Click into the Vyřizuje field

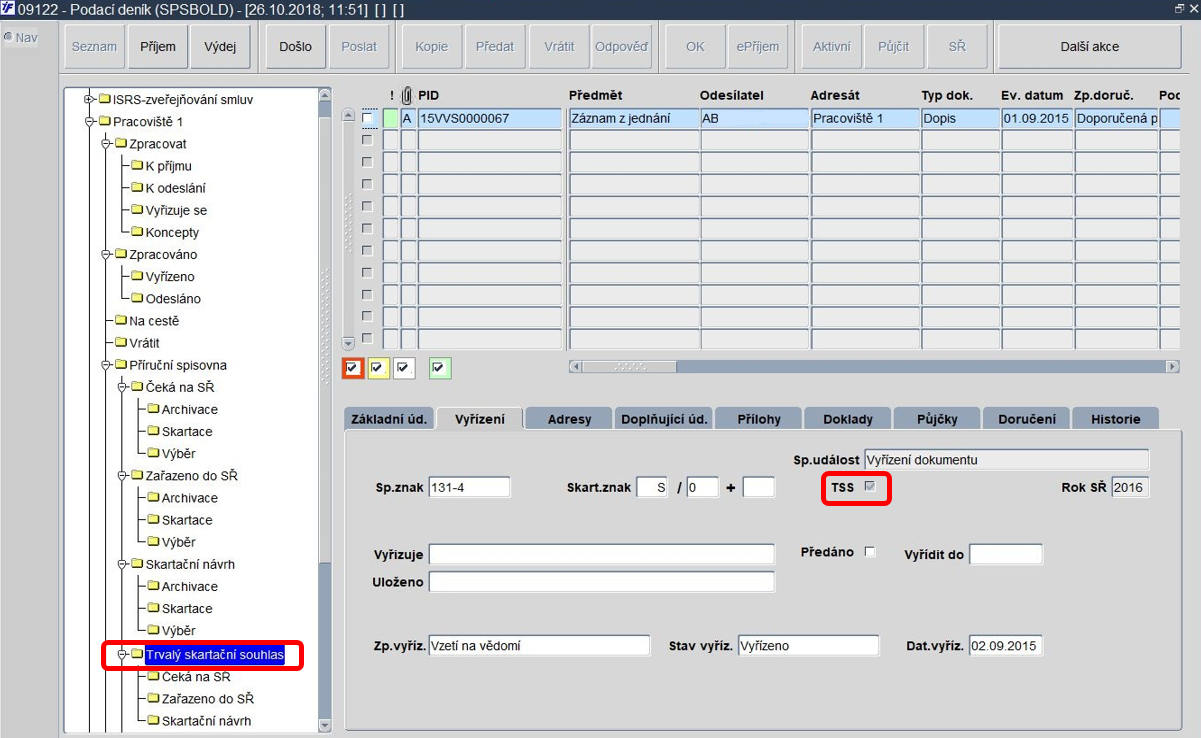click(x=601, y=554)
